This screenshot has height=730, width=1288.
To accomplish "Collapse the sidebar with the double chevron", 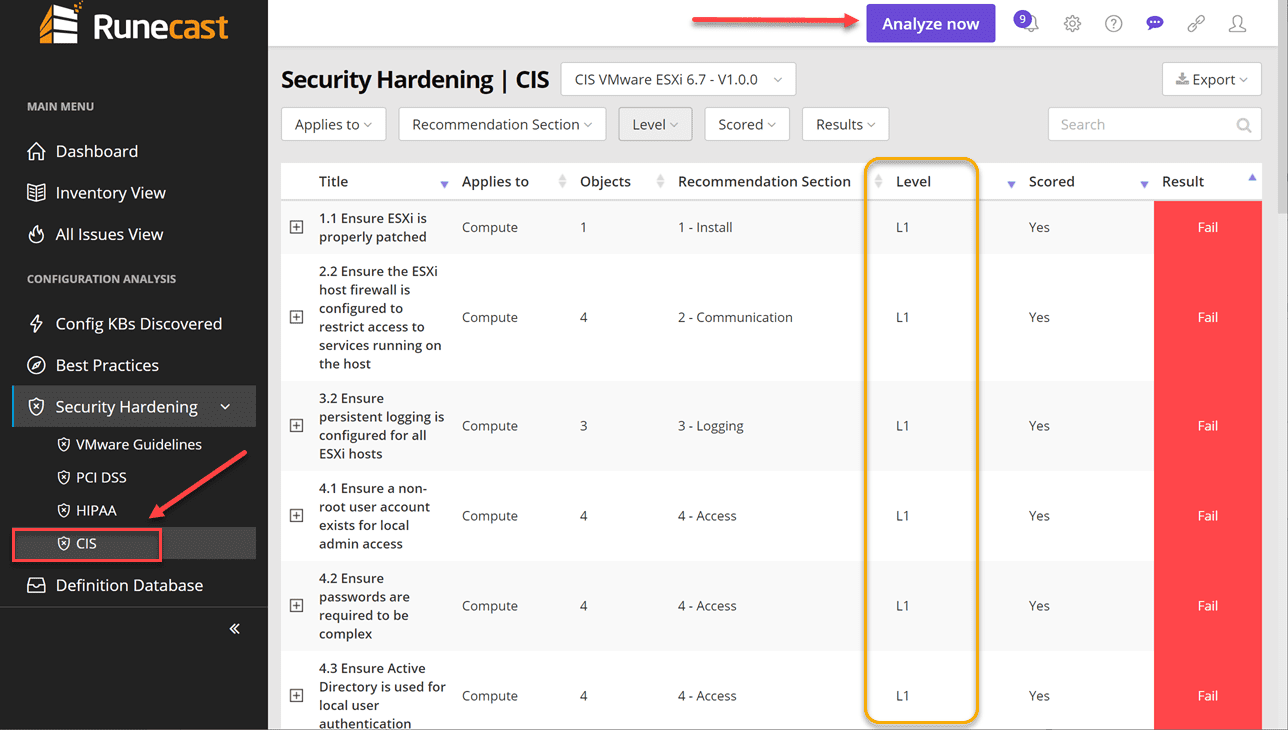I will point(234,628).
